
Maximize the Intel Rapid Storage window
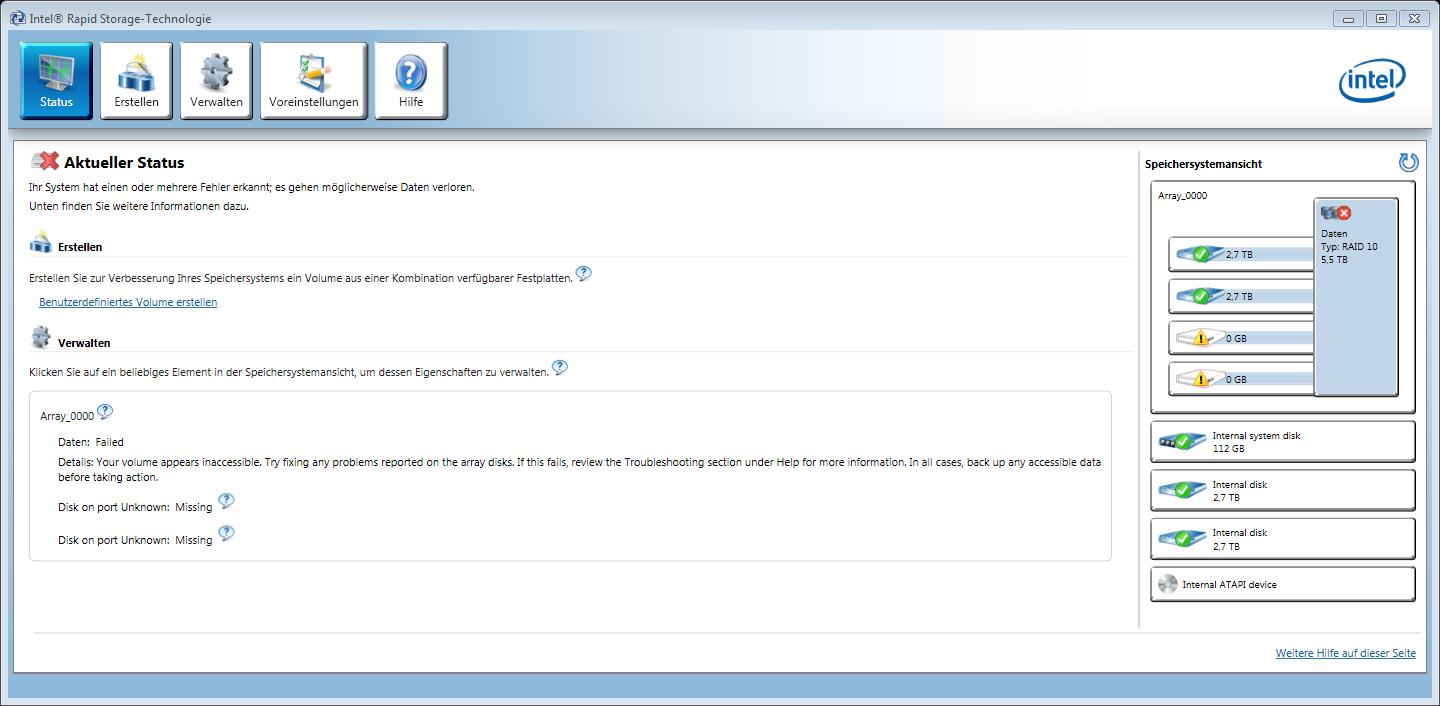tap(1381, 18)
